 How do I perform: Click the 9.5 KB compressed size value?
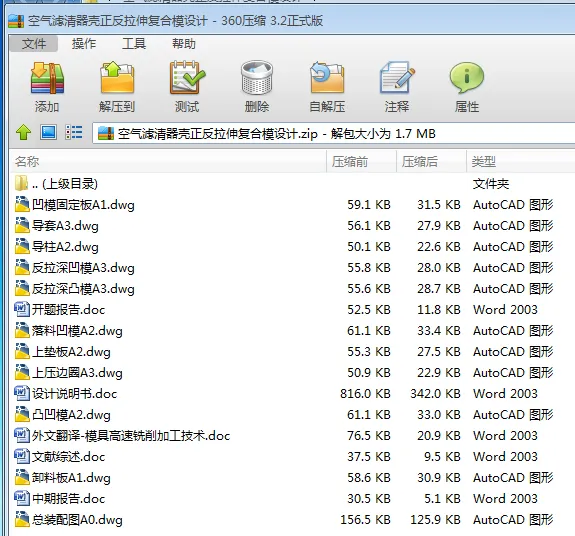click(442, 456)
